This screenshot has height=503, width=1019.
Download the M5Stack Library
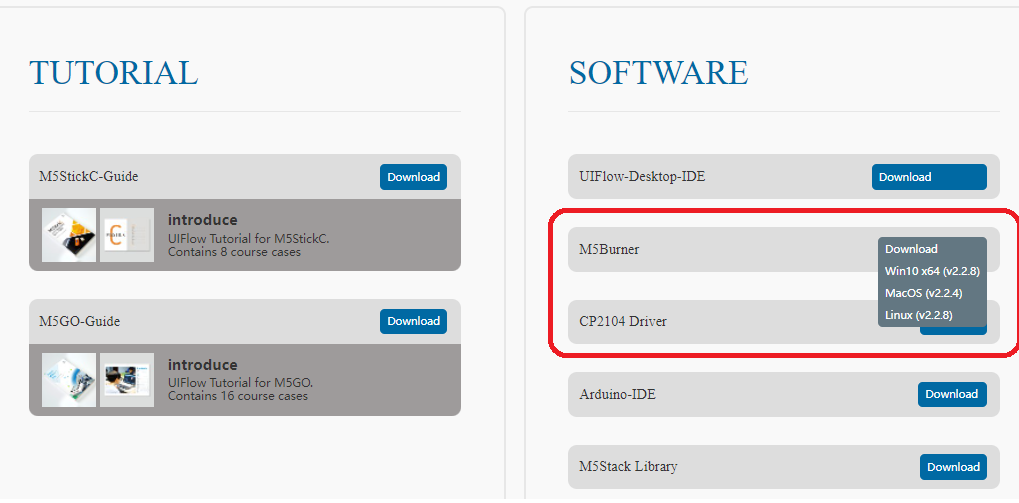click(953, 467)
